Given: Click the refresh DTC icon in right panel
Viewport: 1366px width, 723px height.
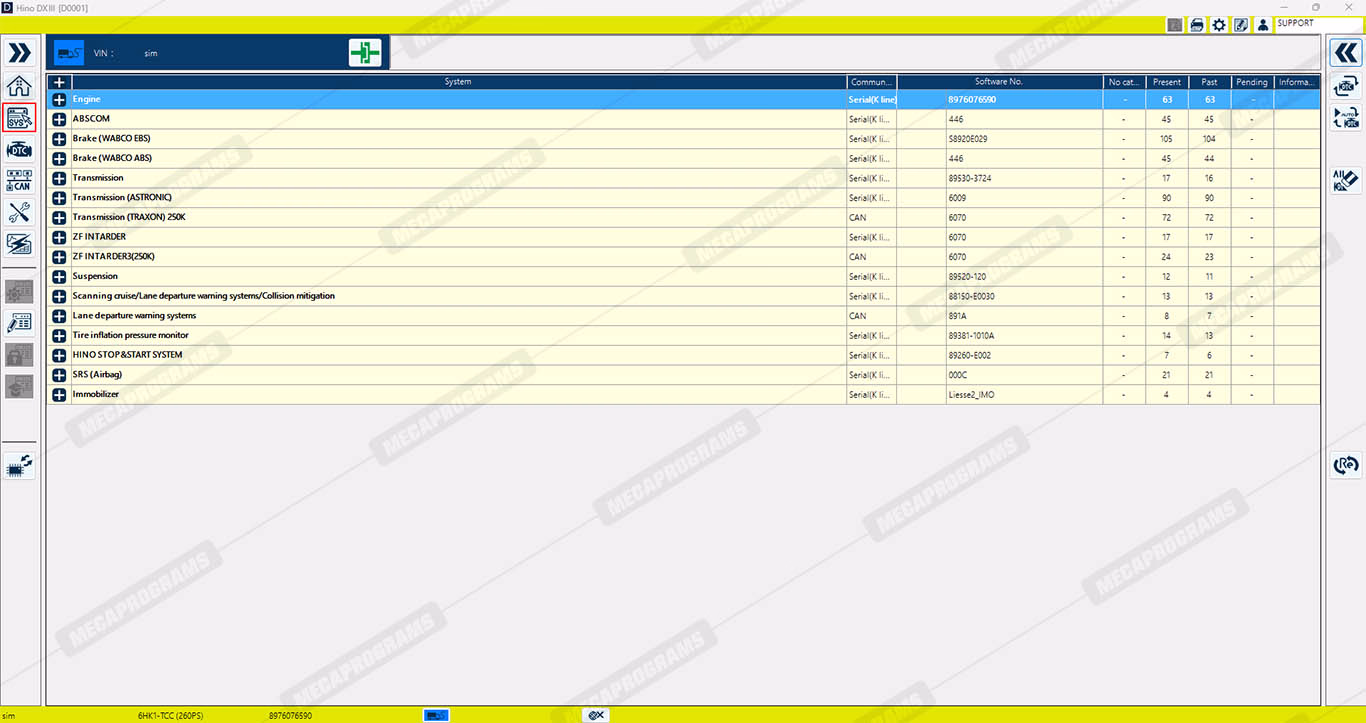Looking at the screenshot, I should click(x=1346, y=86).
